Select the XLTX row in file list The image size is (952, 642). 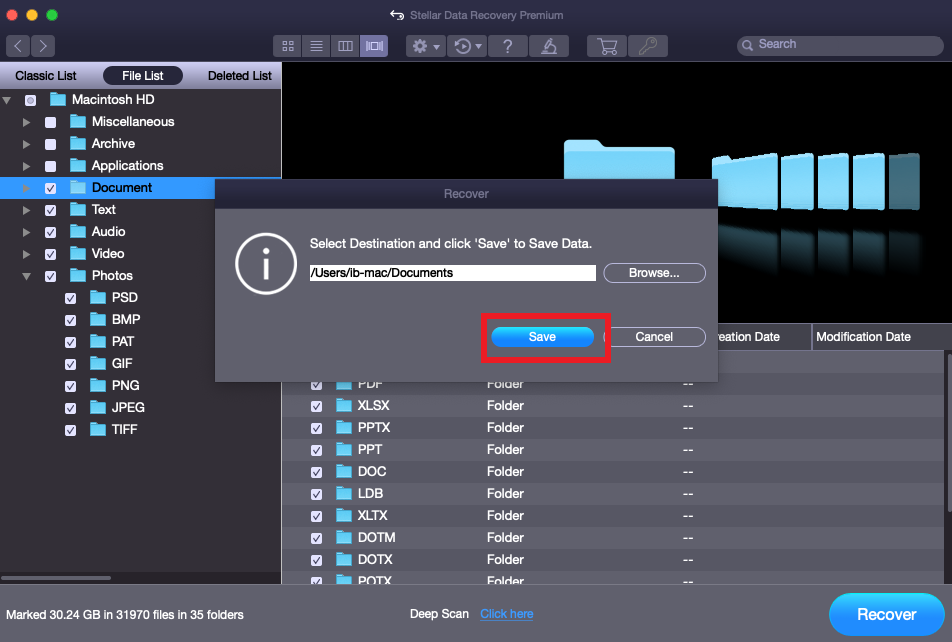pyautogui.click(x=613, y=516)
